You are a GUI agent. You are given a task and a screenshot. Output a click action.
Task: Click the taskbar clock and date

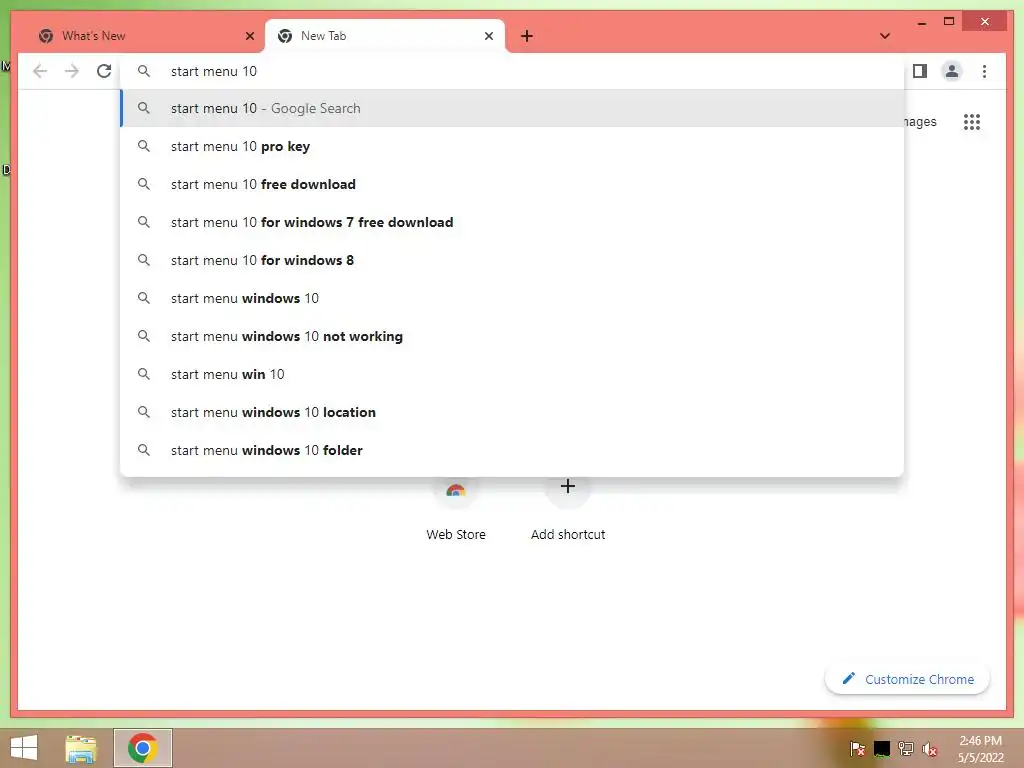tap(980, 748)
